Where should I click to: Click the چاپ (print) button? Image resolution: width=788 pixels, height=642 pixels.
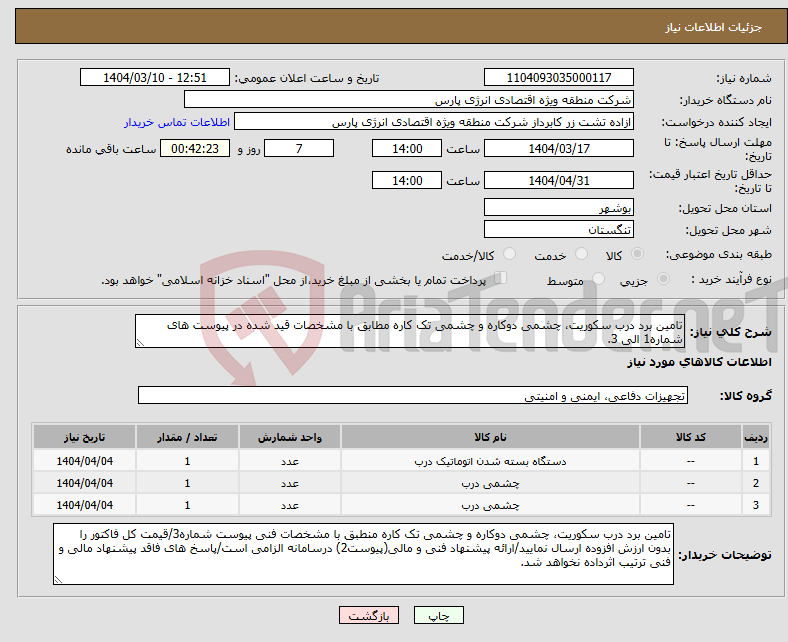coord(438,615)
